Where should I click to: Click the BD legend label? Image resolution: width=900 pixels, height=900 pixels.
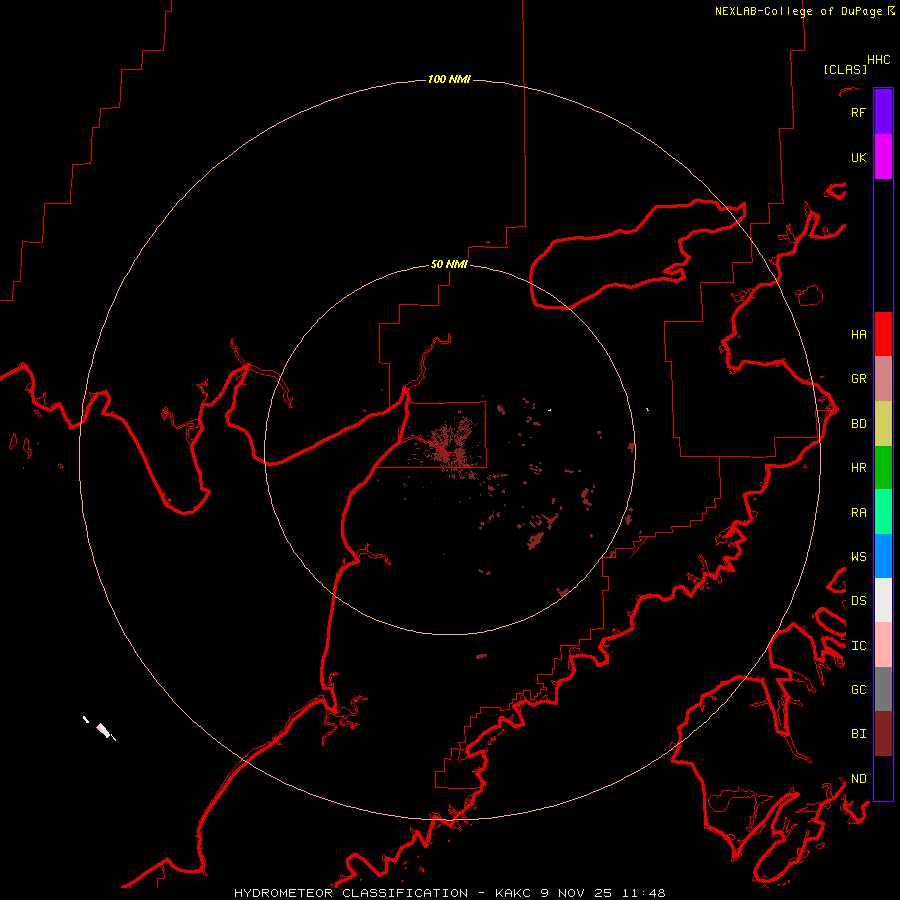pyautogui.click(x=858, y=423)
